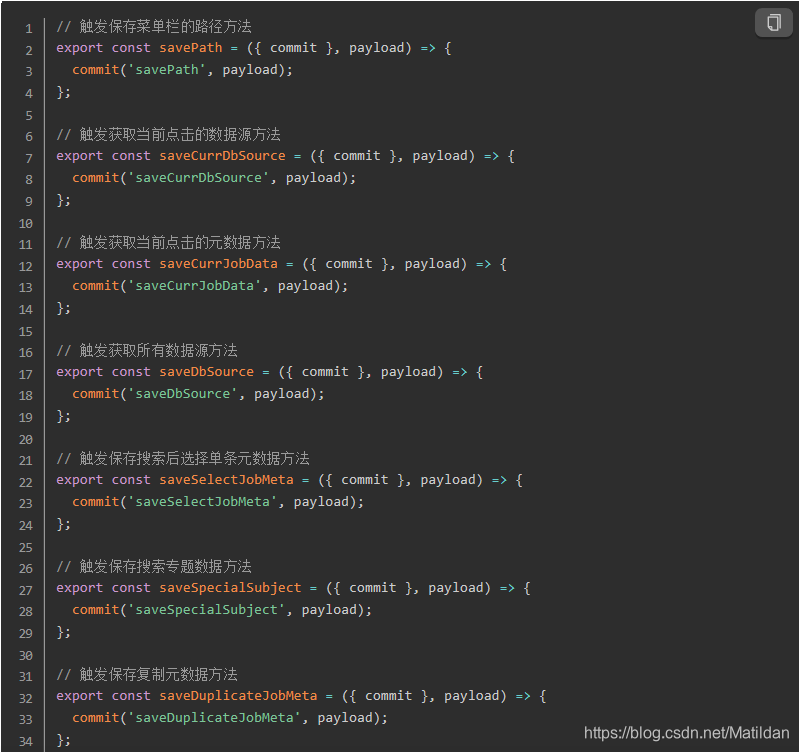Screen dimensions: 799x752
Task: Click closing '};' on line 29
Action: tap(63, 632)
